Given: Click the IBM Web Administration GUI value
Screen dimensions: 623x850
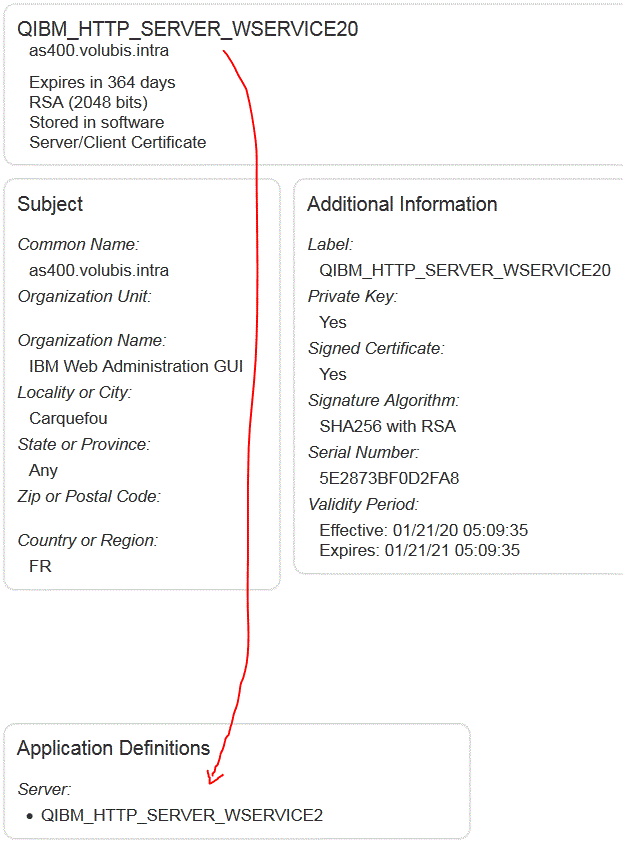Looking at the screenshot, I should [136, 366].
